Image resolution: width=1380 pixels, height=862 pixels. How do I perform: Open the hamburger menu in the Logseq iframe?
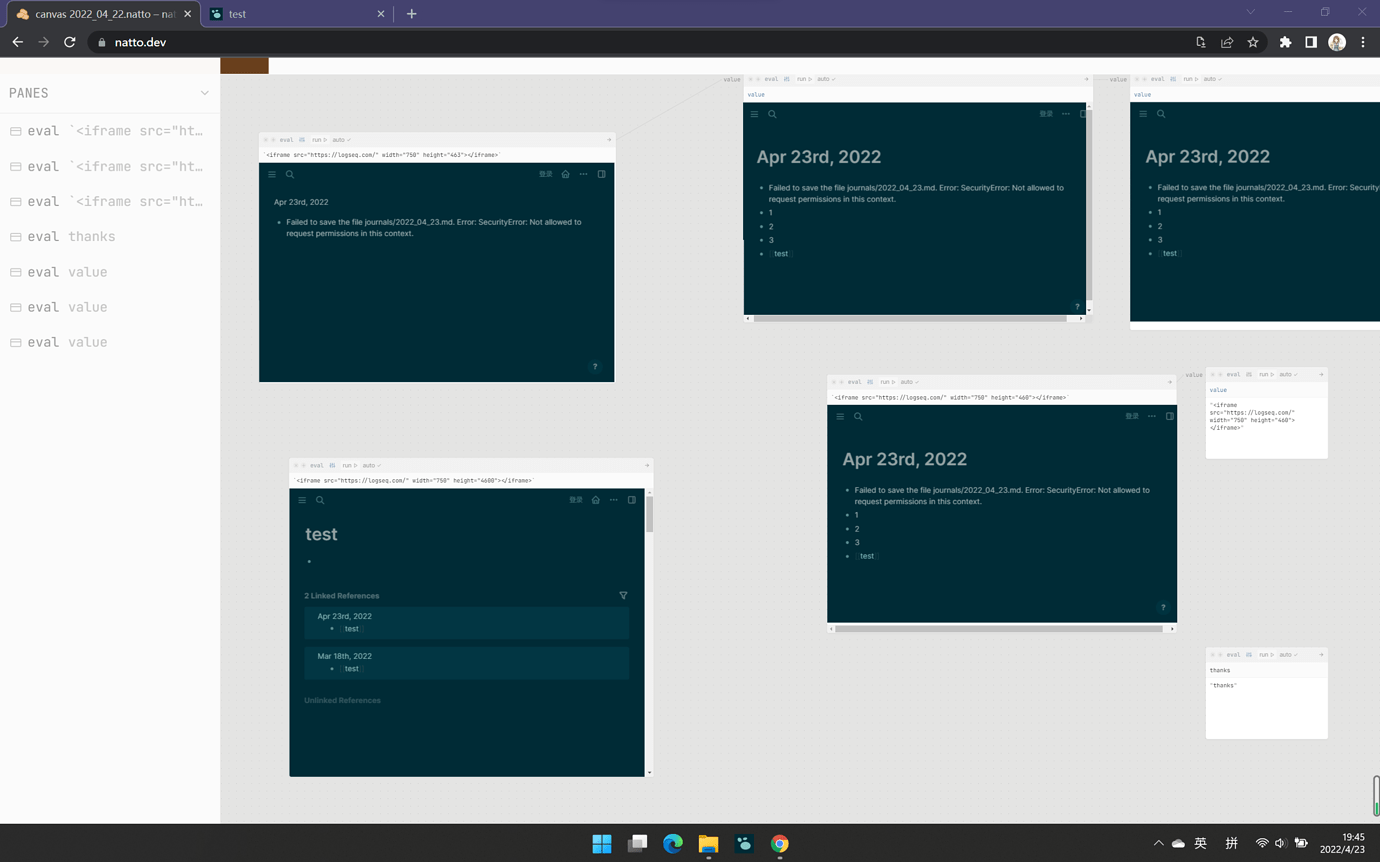(x=271, y=174)
